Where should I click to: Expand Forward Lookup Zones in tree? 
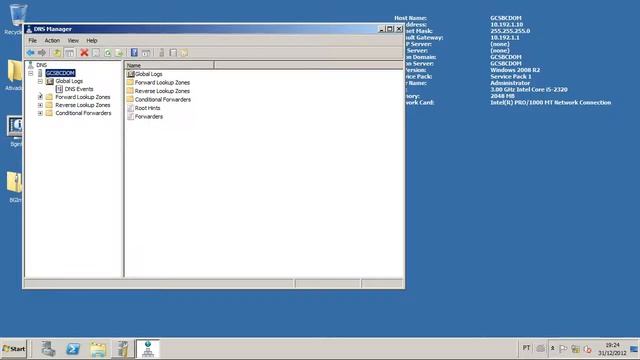[40, 97]
